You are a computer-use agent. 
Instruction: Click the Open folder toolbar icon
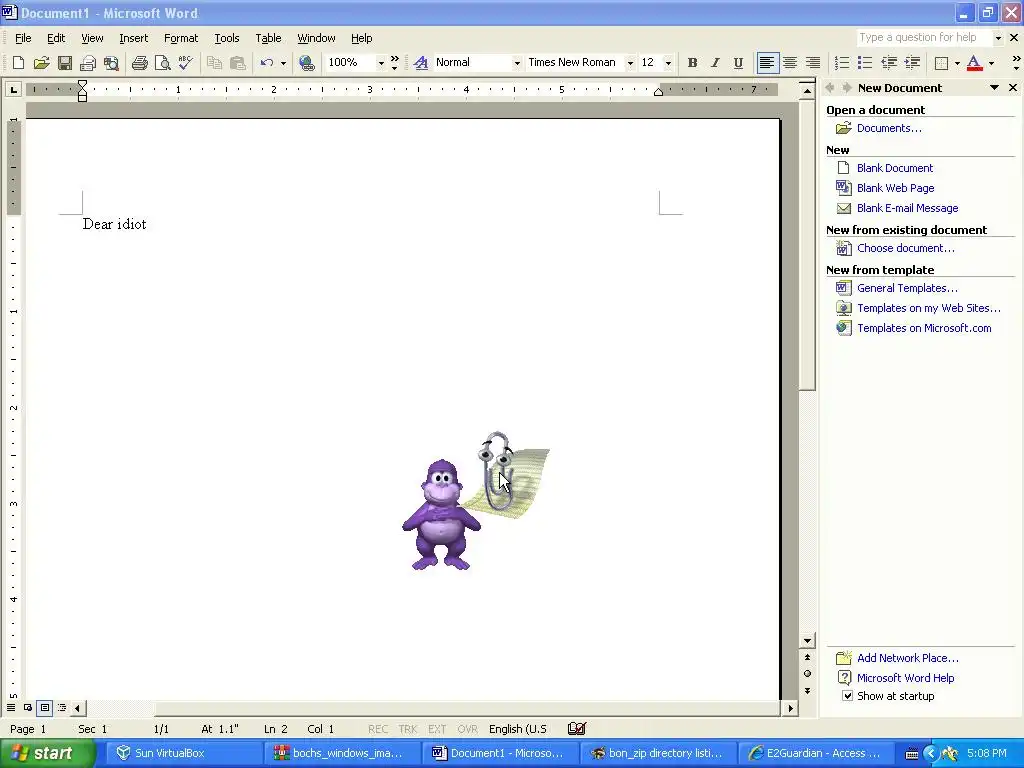41,63
